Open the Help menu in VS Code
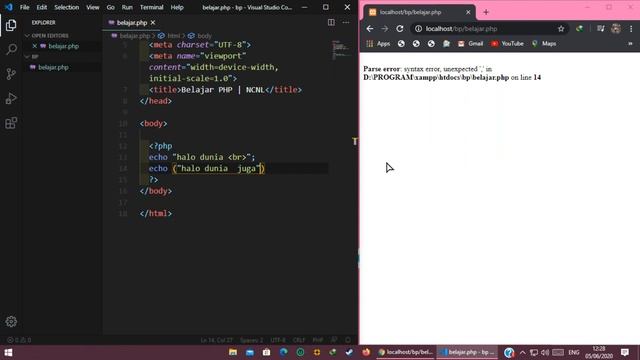Screen dimensions: 640x360 point(177,7)
